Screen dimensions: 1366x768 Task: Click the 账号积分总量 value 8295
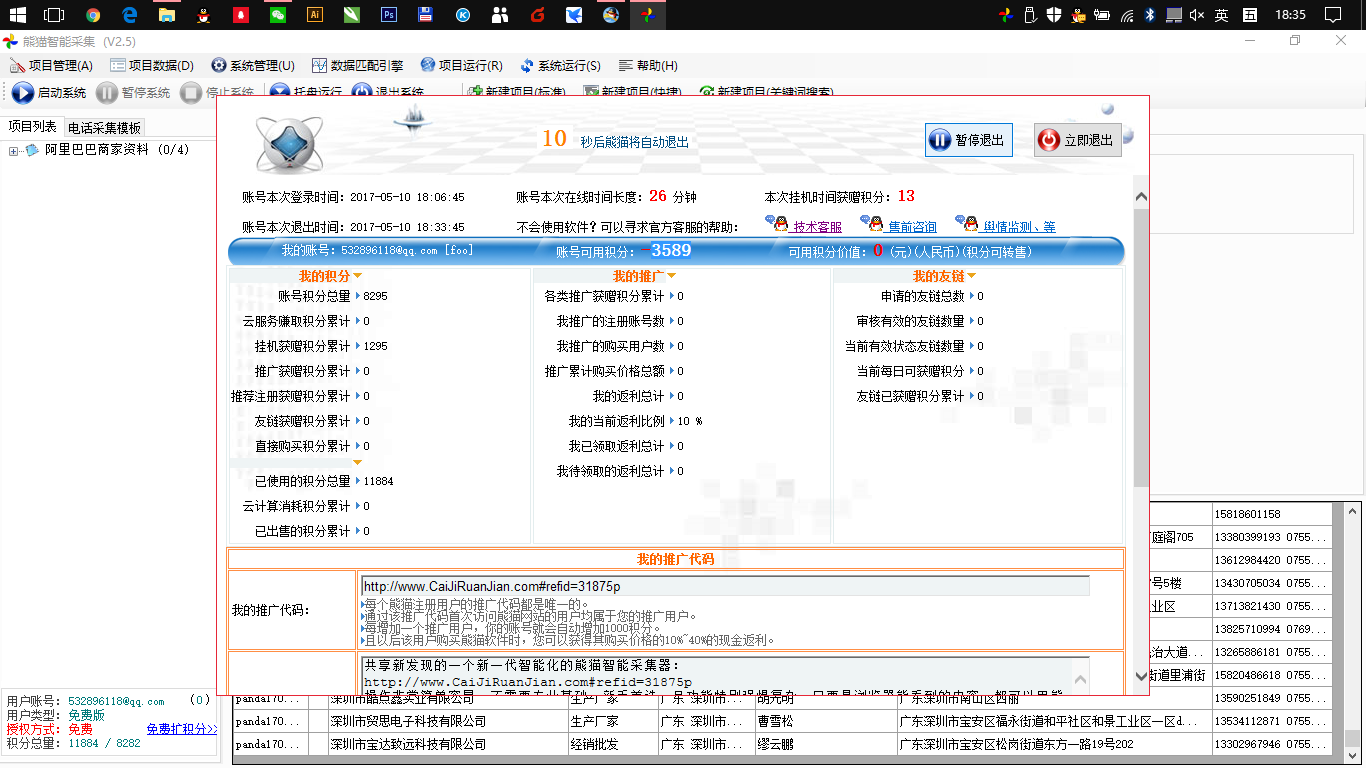(x=376, y=296)
